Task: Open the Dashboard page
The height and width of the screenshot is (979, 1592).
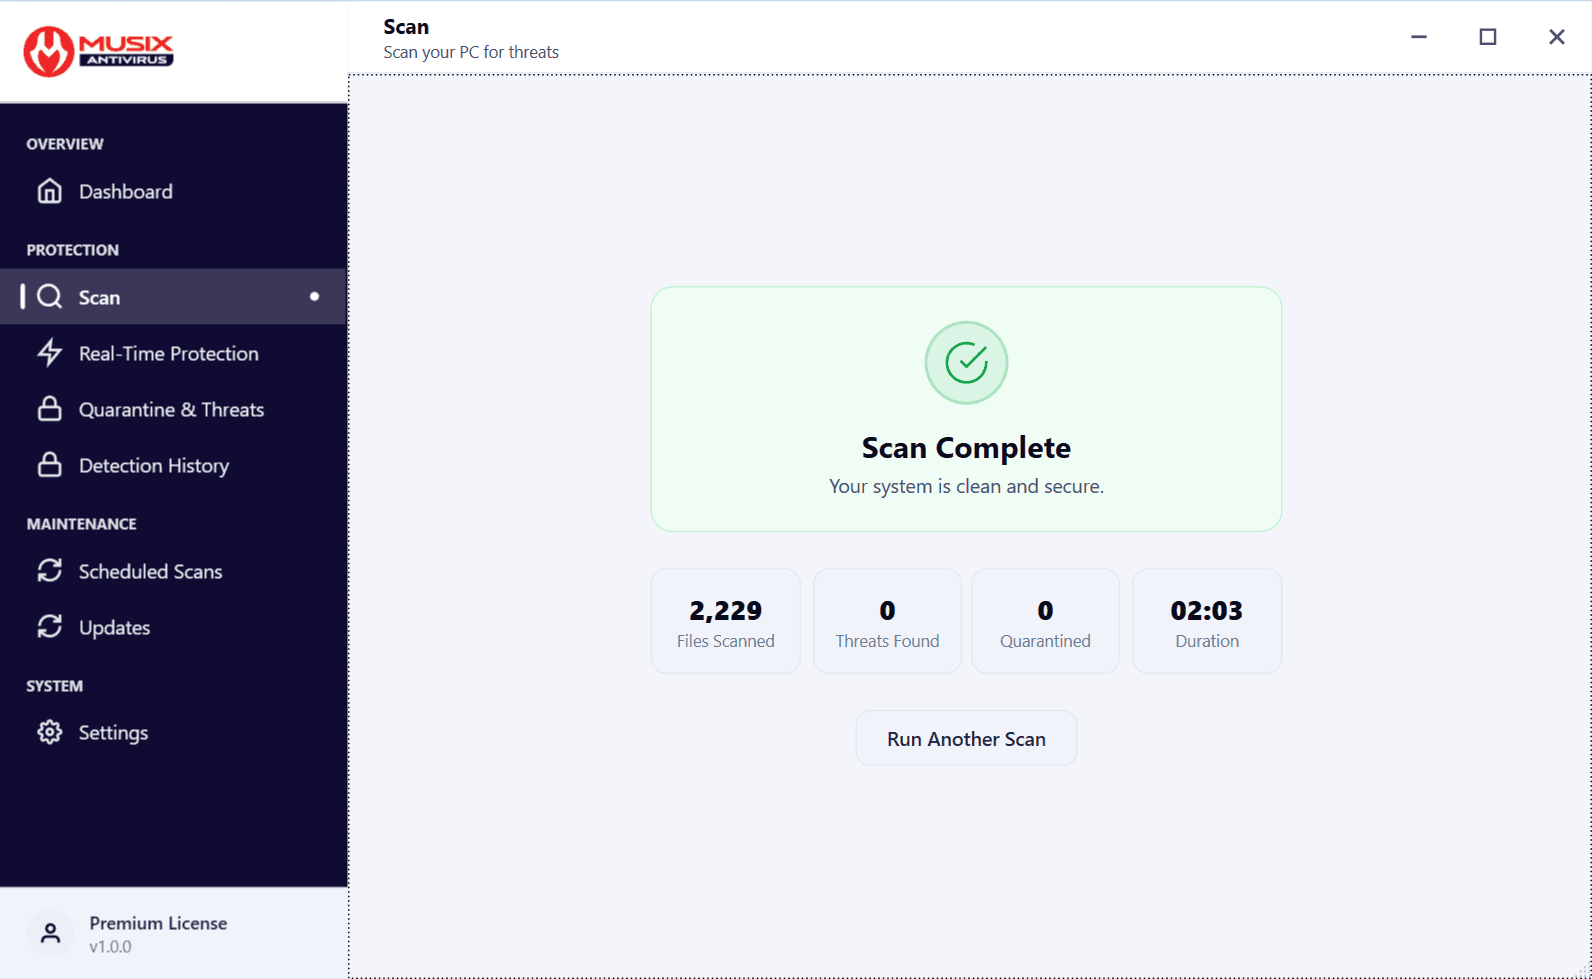Action: [x=173, y=191]
